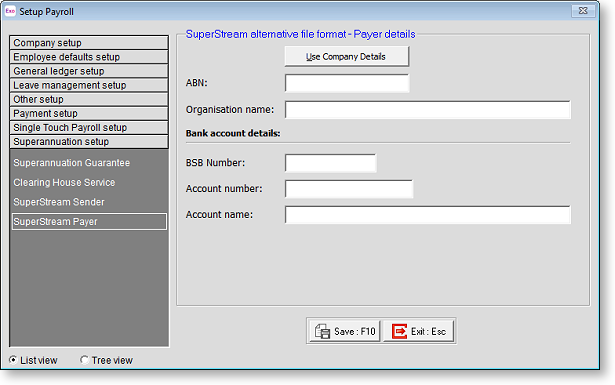The image size is (615, 385).
Task: Select Clearing House Service item
Action: click(x=64, y=182)
